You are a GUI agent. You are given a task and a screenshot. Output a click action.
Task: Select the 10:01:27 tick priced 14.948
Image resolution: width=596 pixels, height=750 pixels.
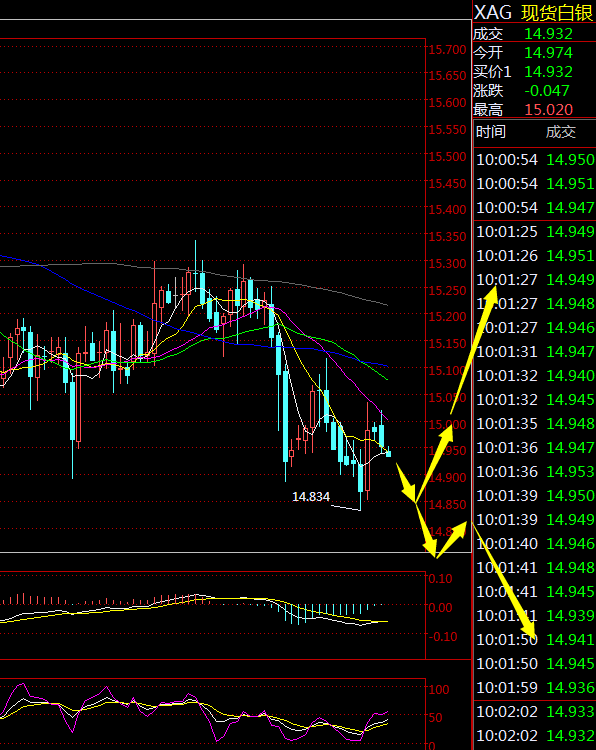pyautogui.click(x=535, y=304)
